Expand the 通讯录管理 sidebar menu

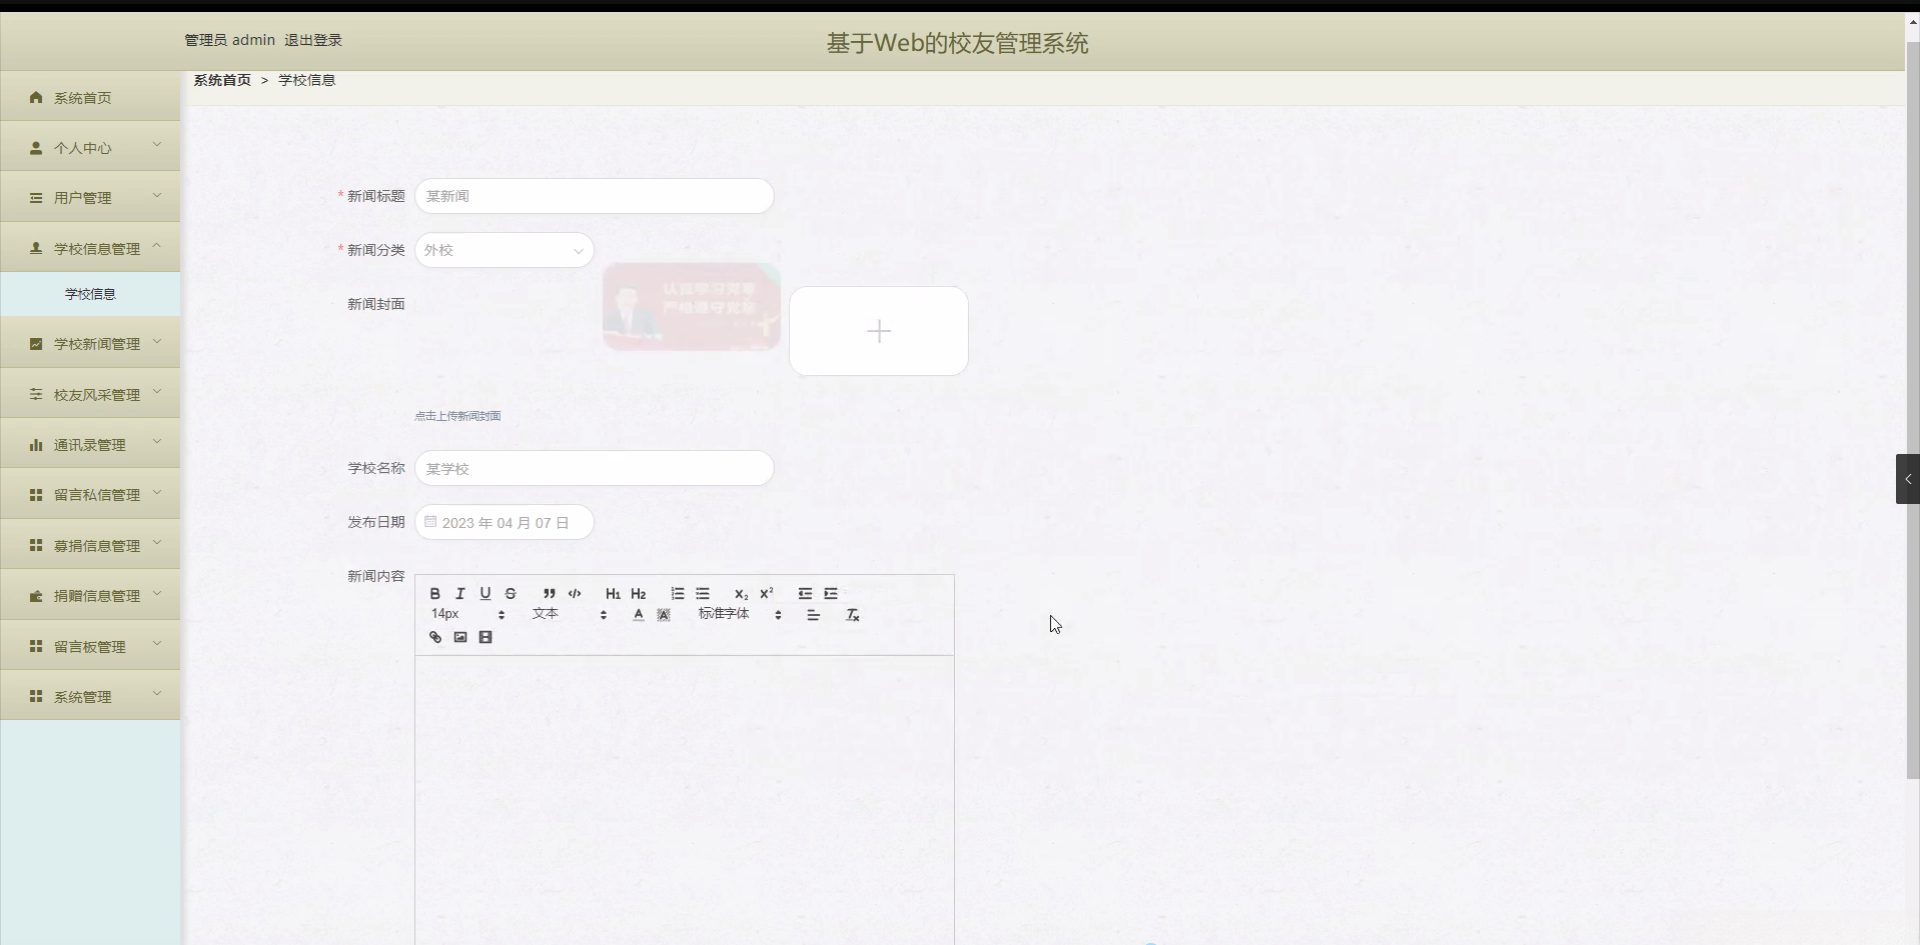90,444
